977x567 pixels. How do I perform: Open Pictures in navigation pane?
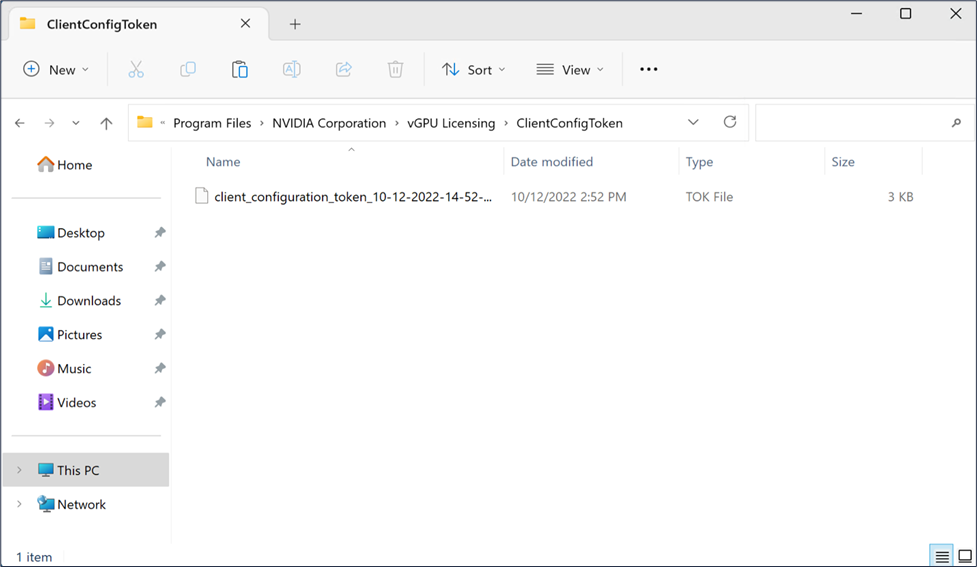(70, 335)
